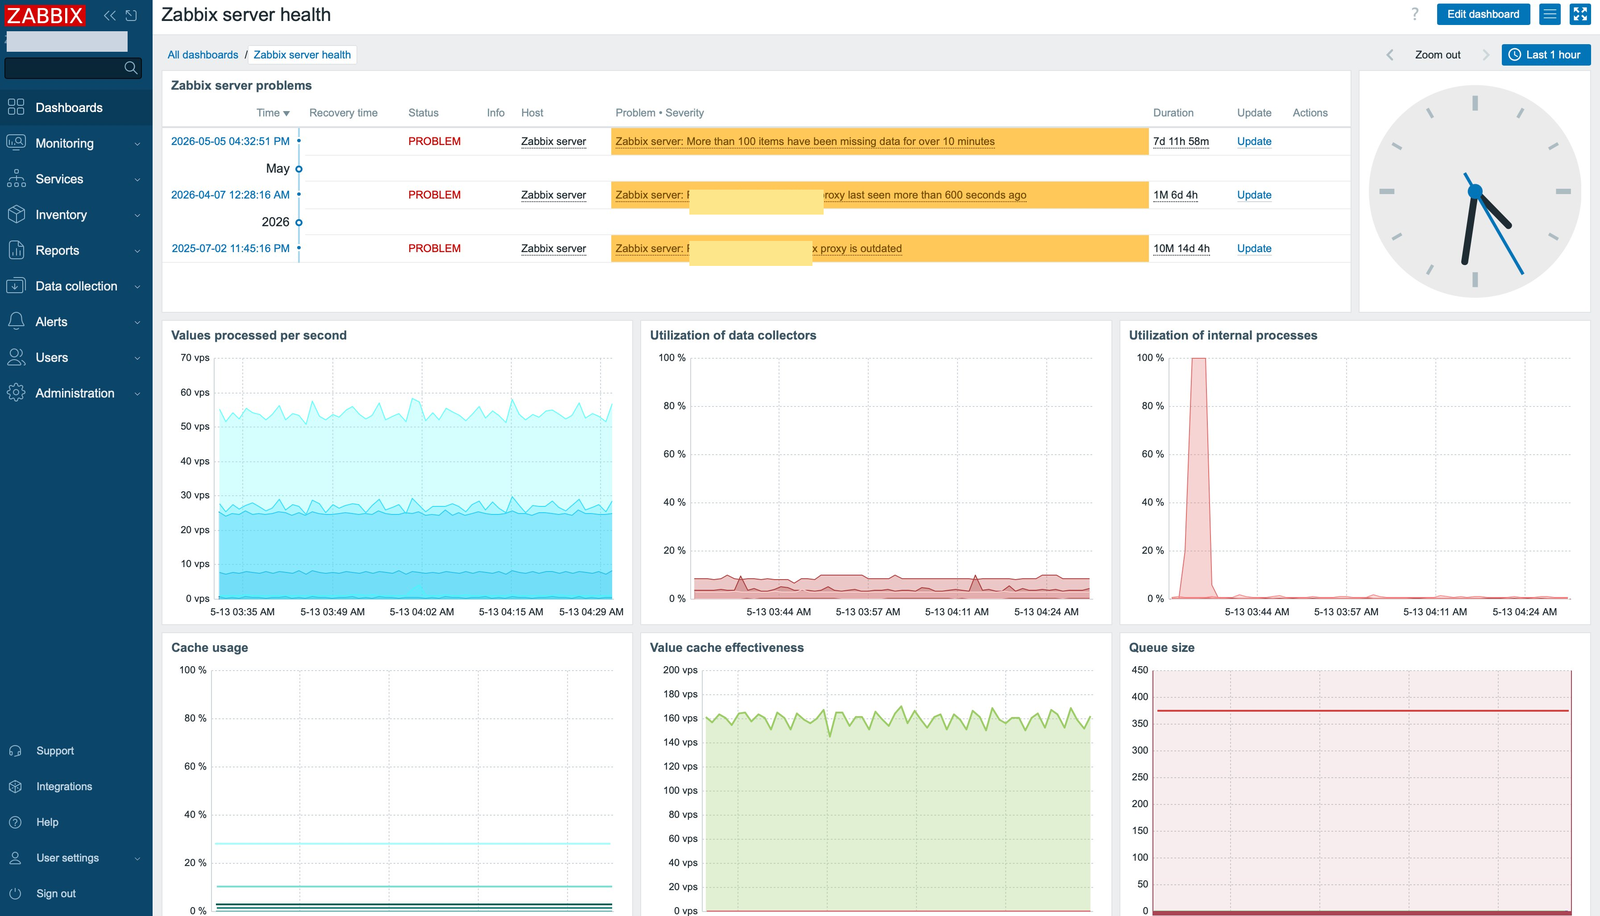The height and width of the screenshot is (916, 1600).
Task: Click the 'Utilization of internal processes' widget title
Action: click(x=1223, y=336)
